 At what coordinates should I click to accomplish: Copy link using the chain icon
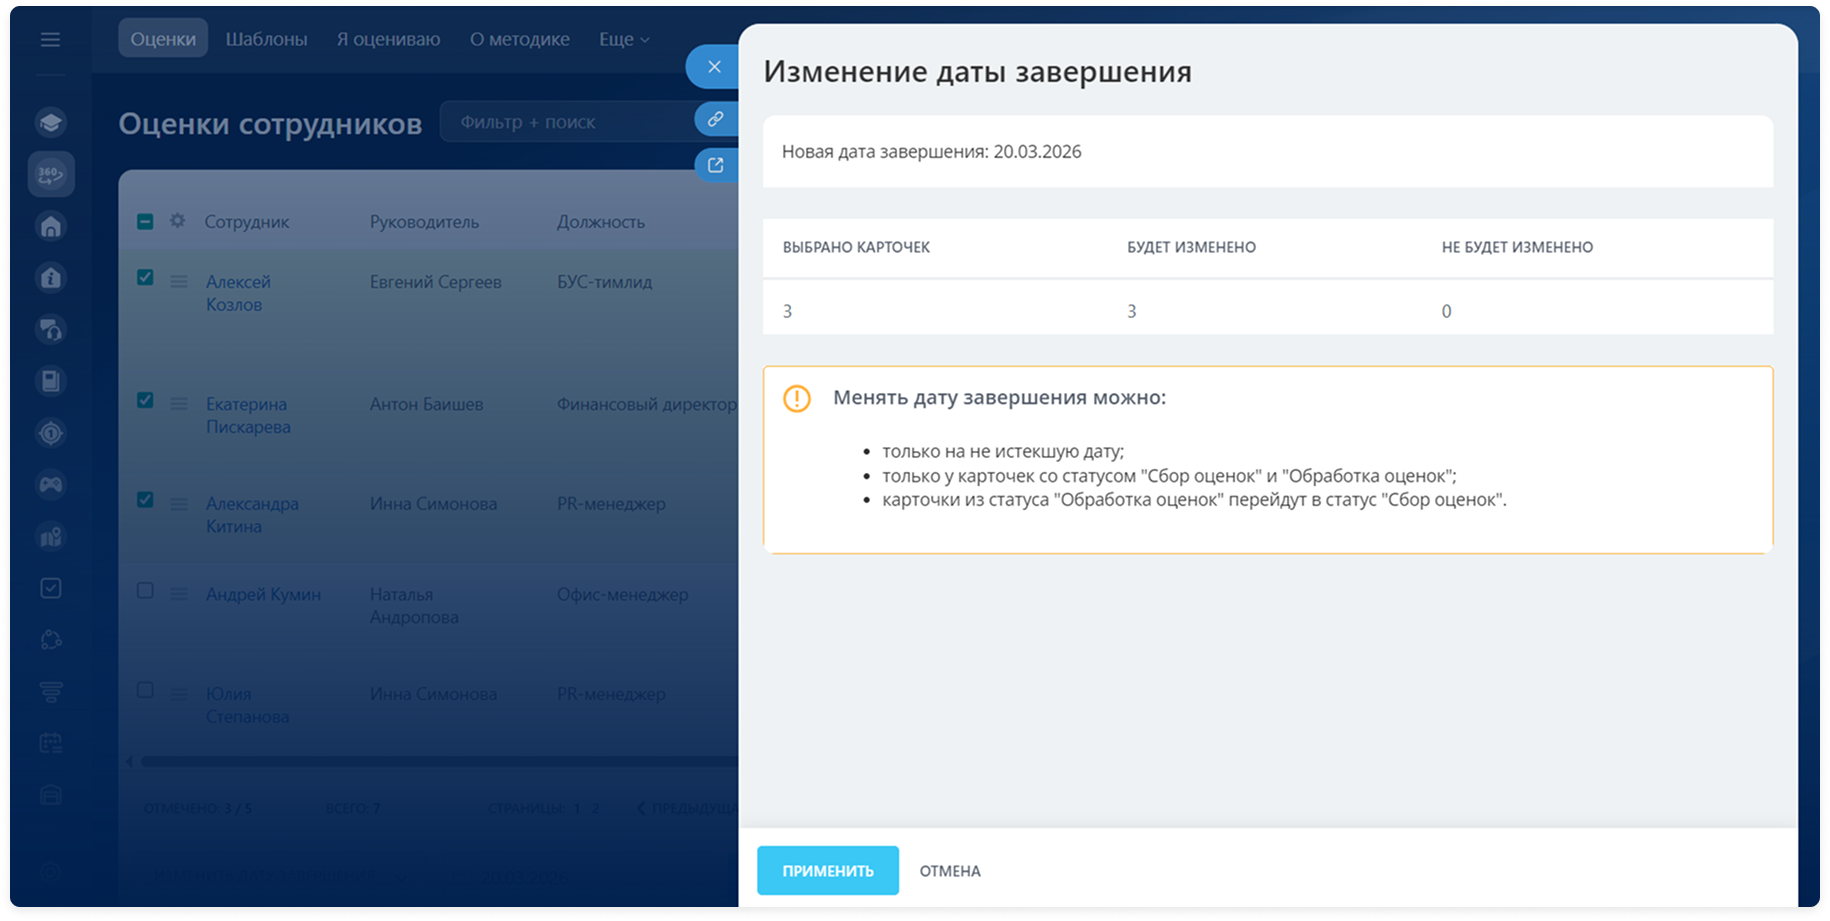(715, 119)
